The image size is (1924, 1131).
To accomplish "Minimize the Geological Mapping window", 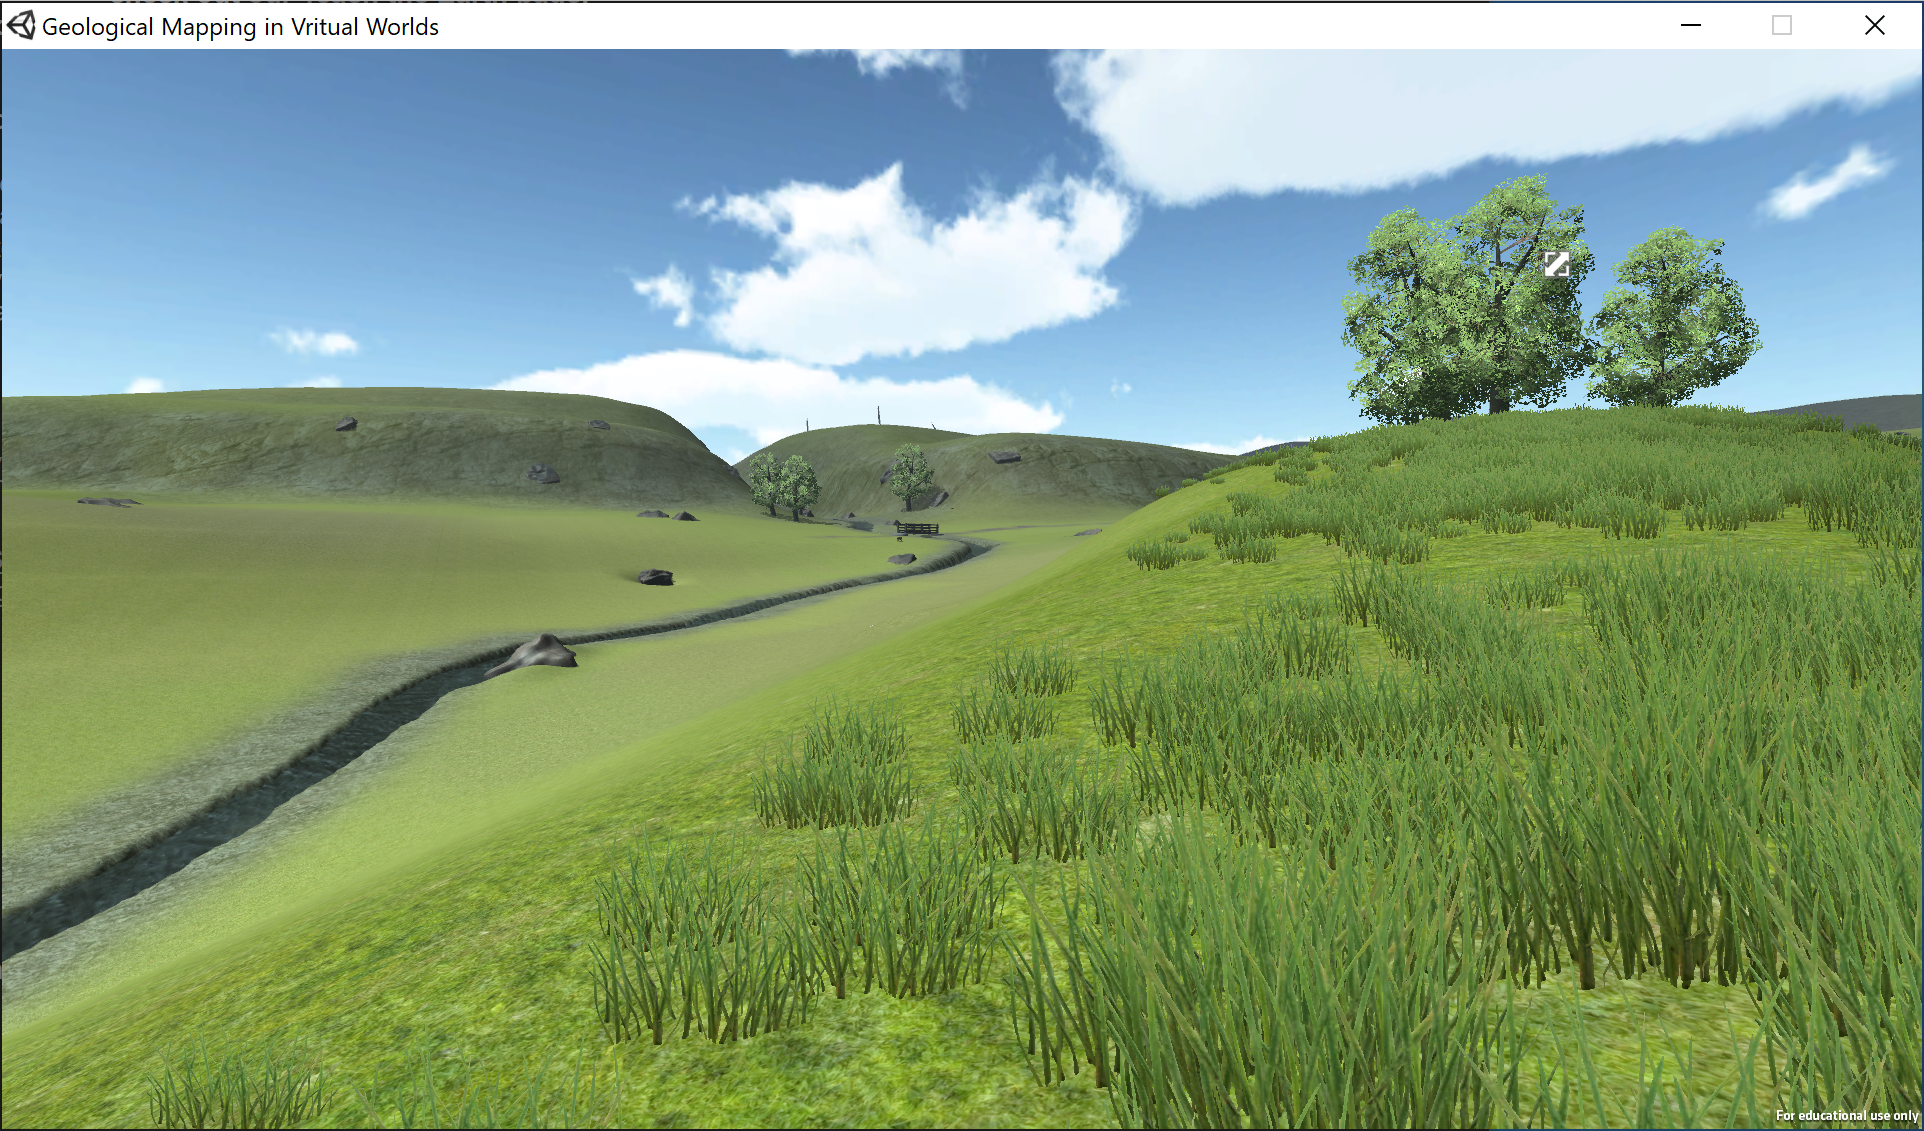I will [x=1690, y=25].
